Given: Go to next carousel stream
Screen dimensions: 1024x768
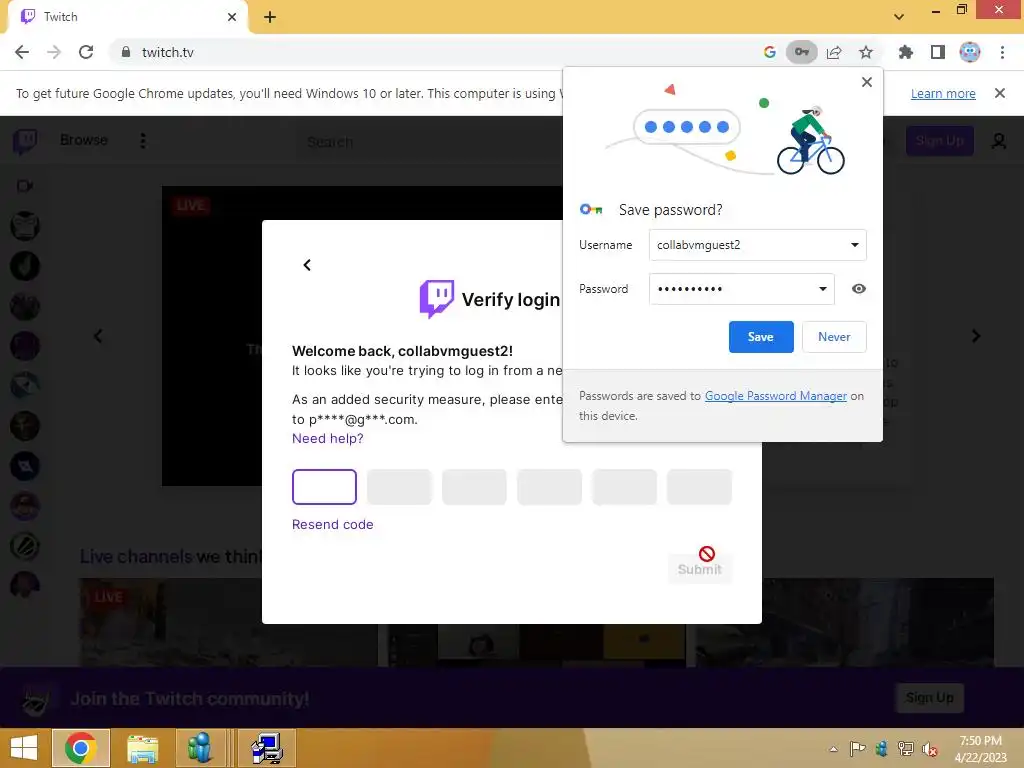Looking at the screenshot, I should 976,336.
